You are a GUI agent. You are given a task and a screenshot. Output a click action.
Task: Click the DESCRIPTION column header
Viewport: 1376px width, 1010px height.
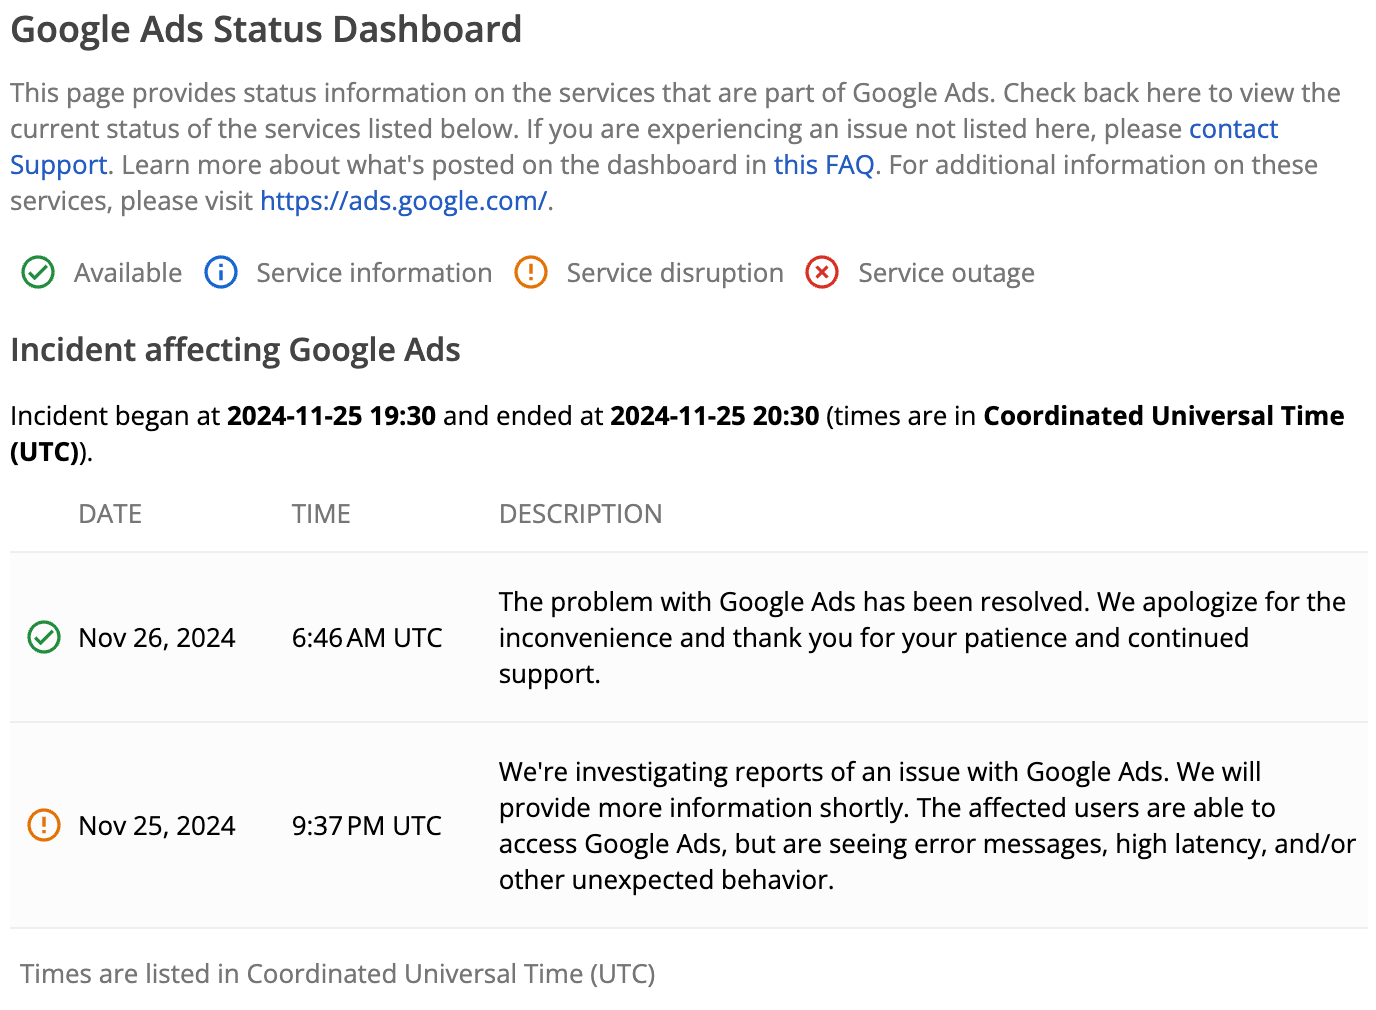point(580,513)
